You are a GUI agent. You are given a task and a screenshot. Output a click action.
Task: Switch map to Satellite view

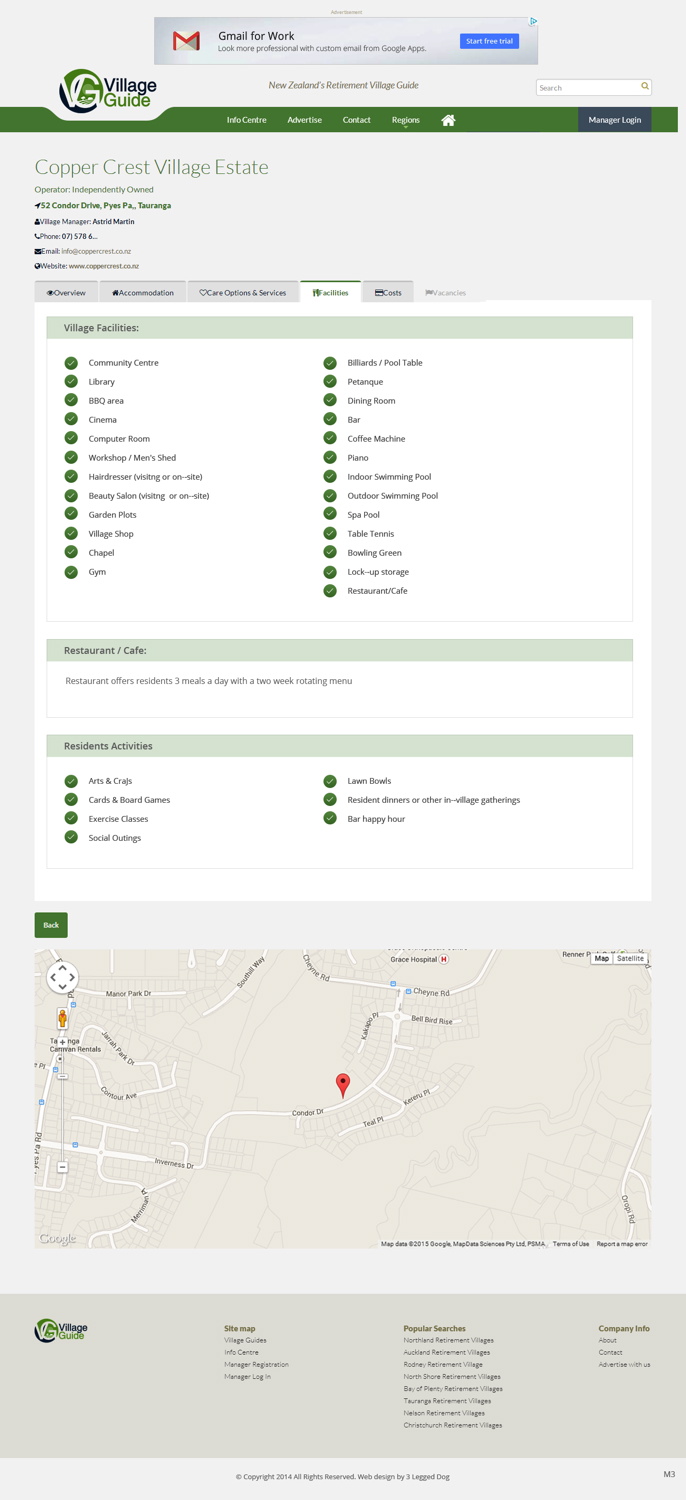click(x=630, y=958)
